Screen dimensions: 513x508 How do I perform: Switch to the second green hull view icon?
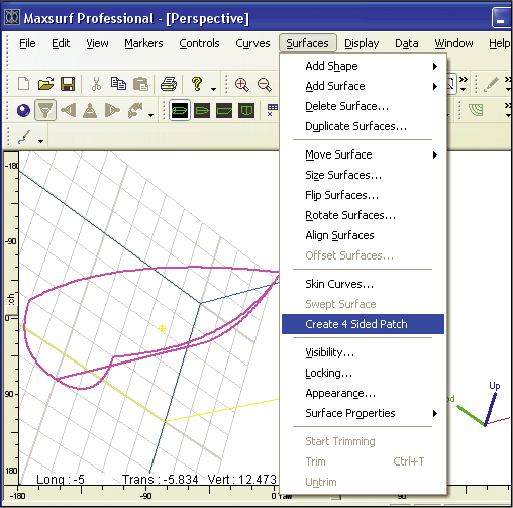coord(202,110)
